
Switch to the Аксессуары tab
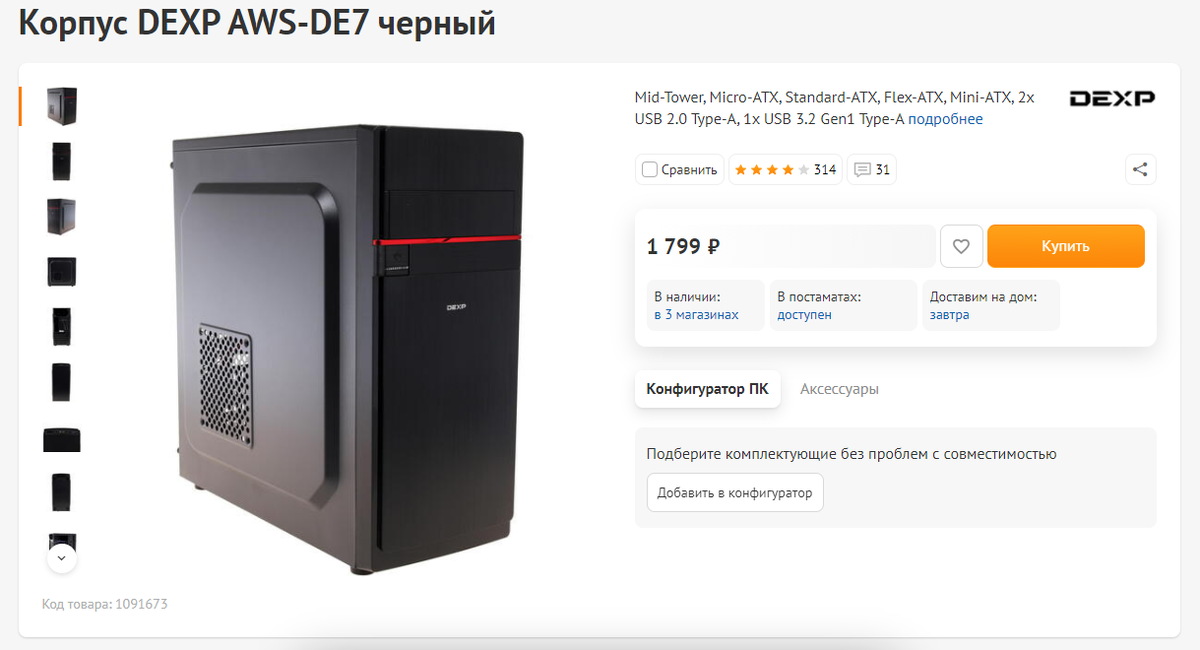pos(839,389)
